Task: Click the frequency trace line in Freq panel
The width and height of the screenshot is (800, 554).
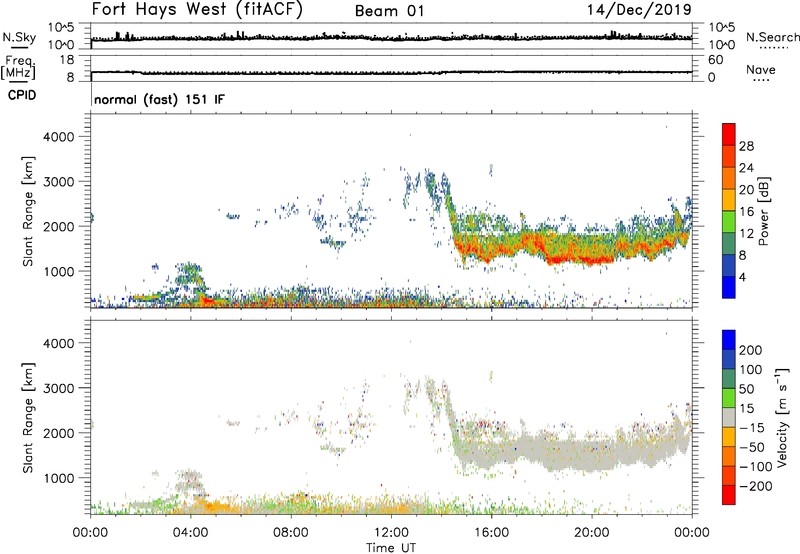Action: pos(391,72)
